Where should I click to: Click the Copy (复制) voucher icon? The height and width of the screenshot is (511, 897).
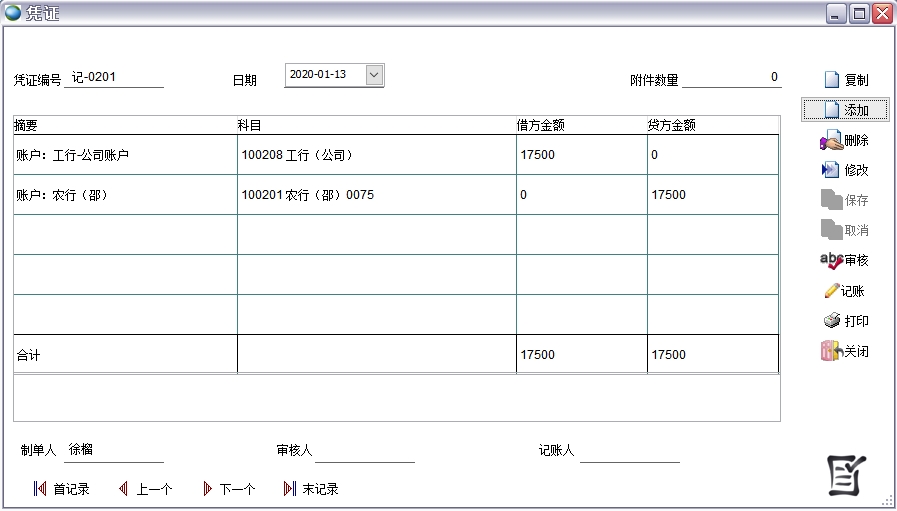[x=832, y=80]
